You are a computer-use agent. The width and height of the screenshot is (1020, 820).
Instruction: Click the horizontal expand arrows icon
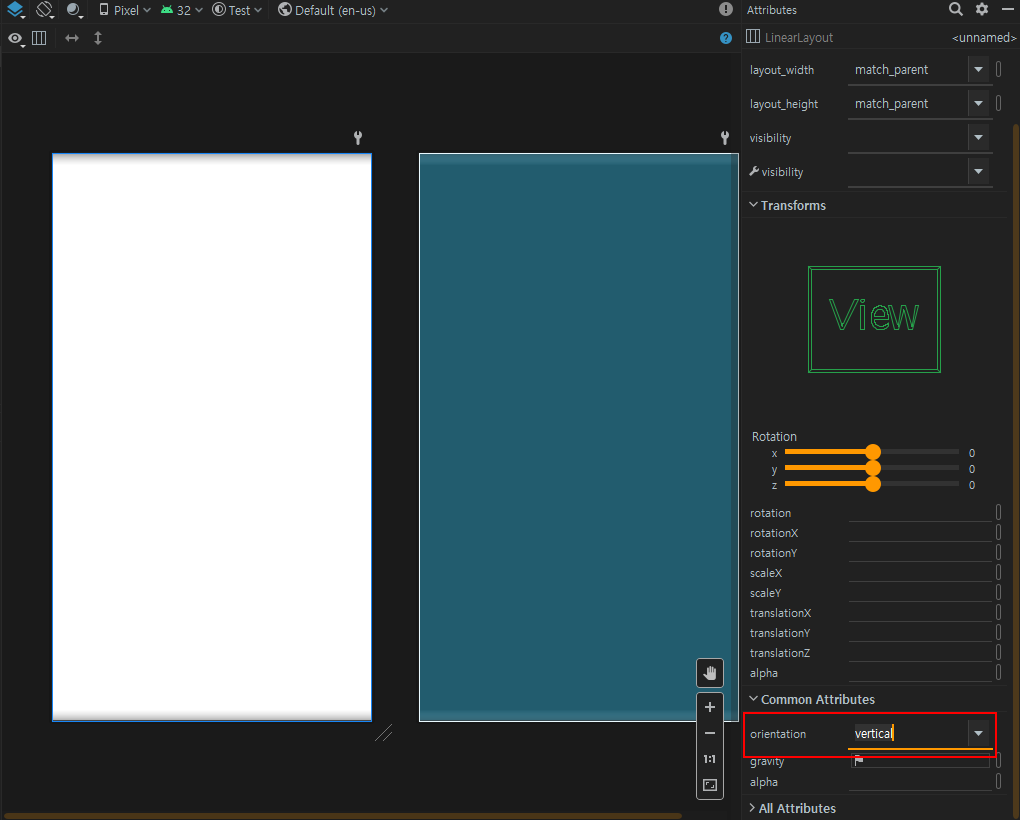click(72, 38)
